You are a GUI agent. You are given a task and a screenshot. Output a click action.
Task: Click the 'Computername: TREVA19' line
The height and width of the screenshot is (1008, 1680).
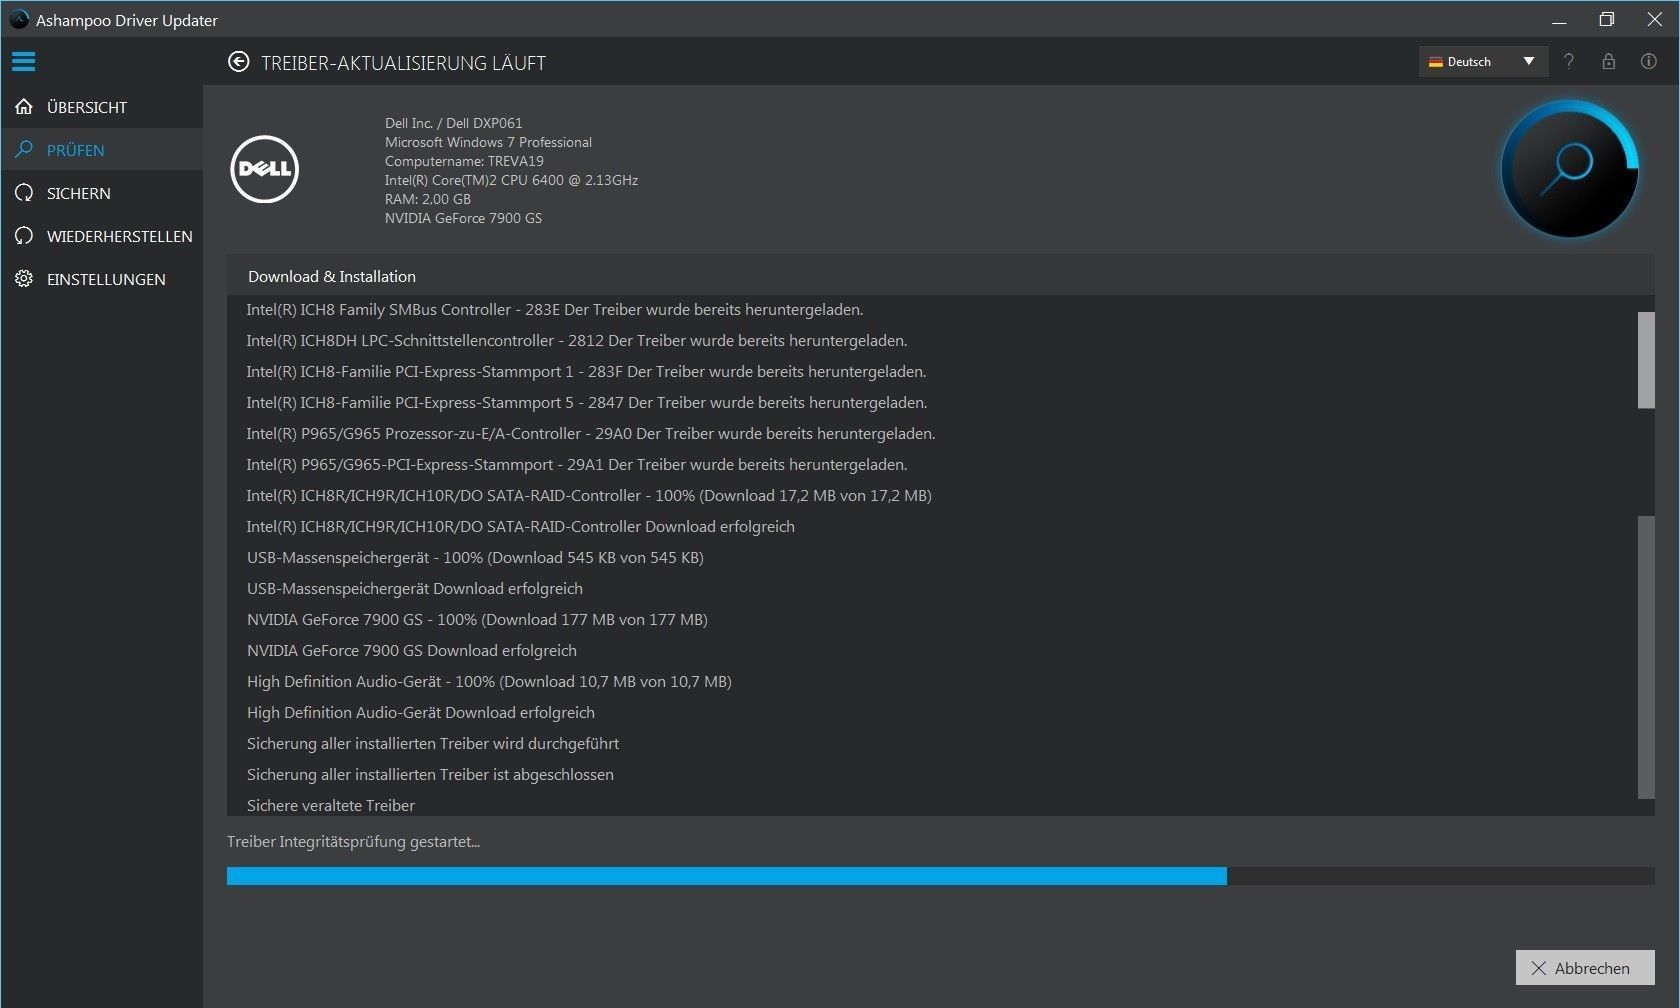point(464,161)
